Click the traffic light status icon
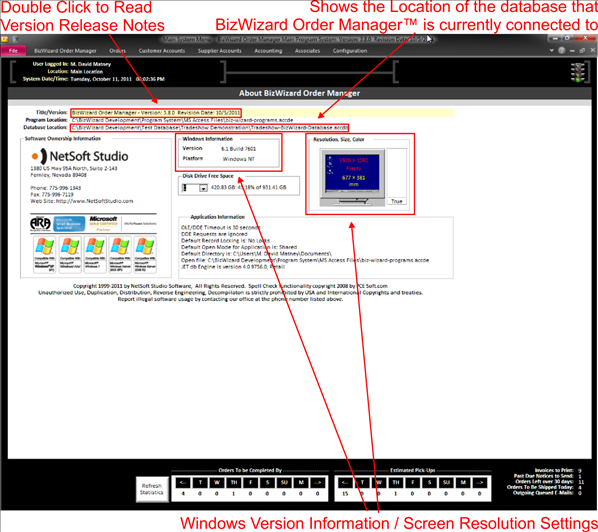The image size is (598, 532). tap(577, 72)
